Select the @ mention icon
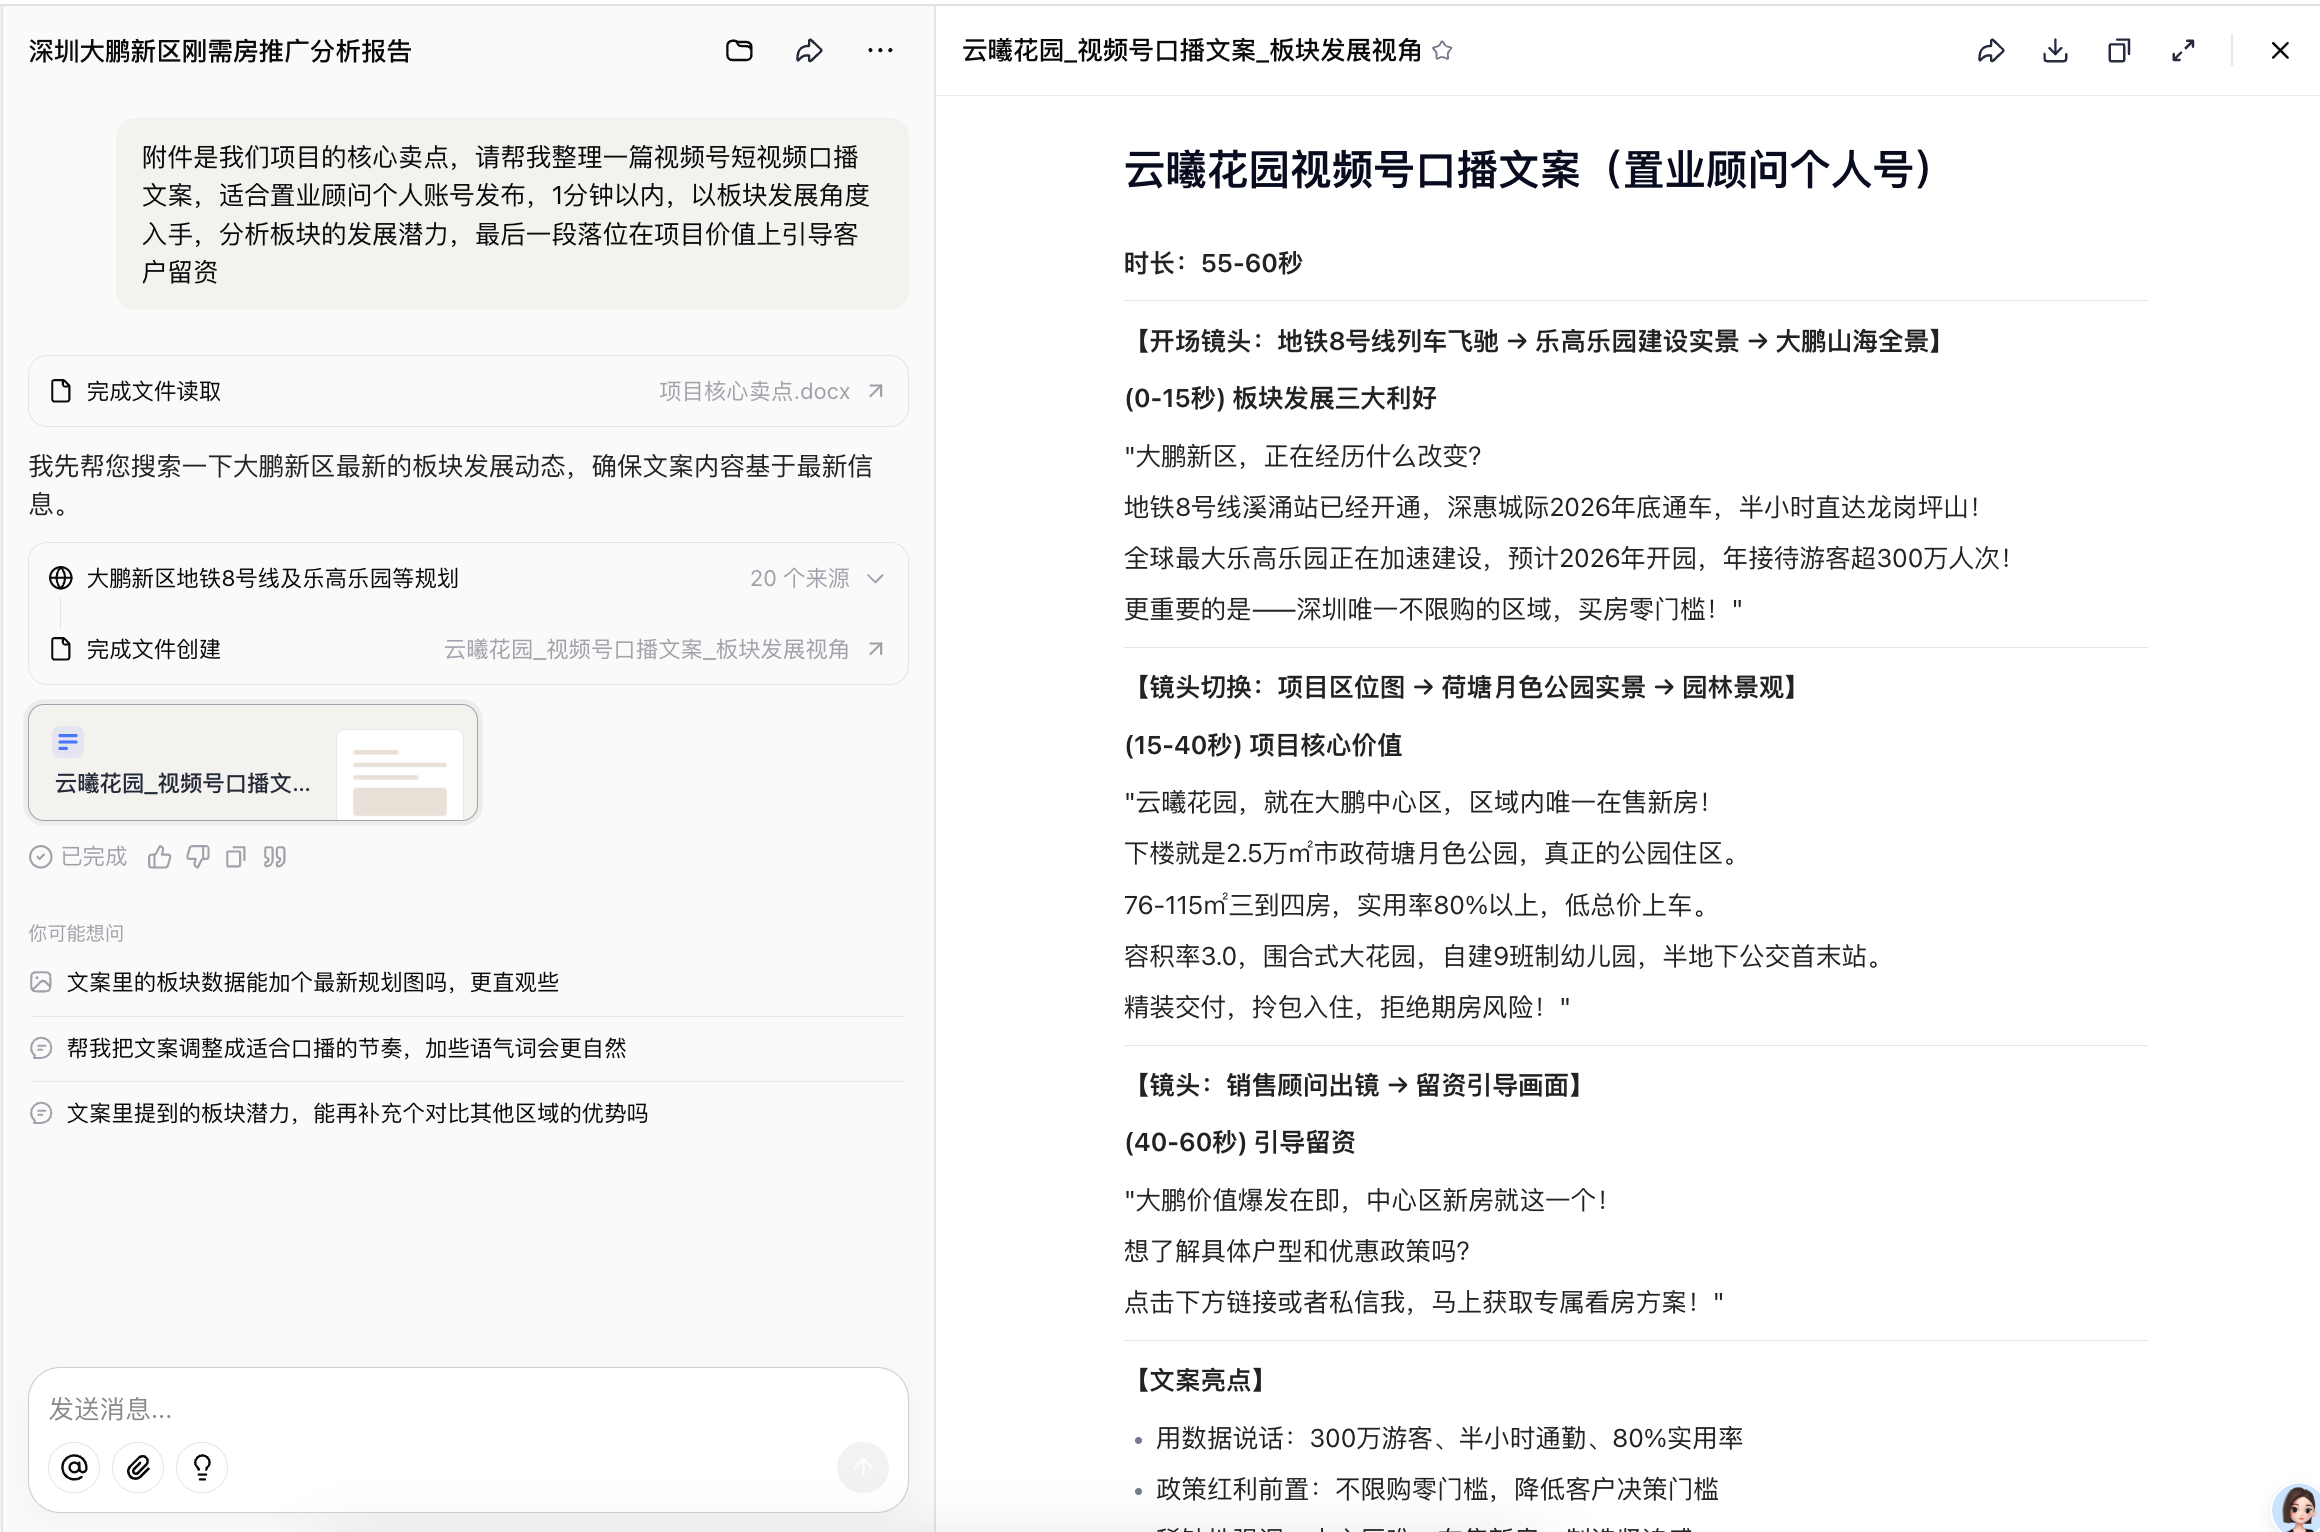Screen dimensions: 2320x1532 coord(74,1467)
